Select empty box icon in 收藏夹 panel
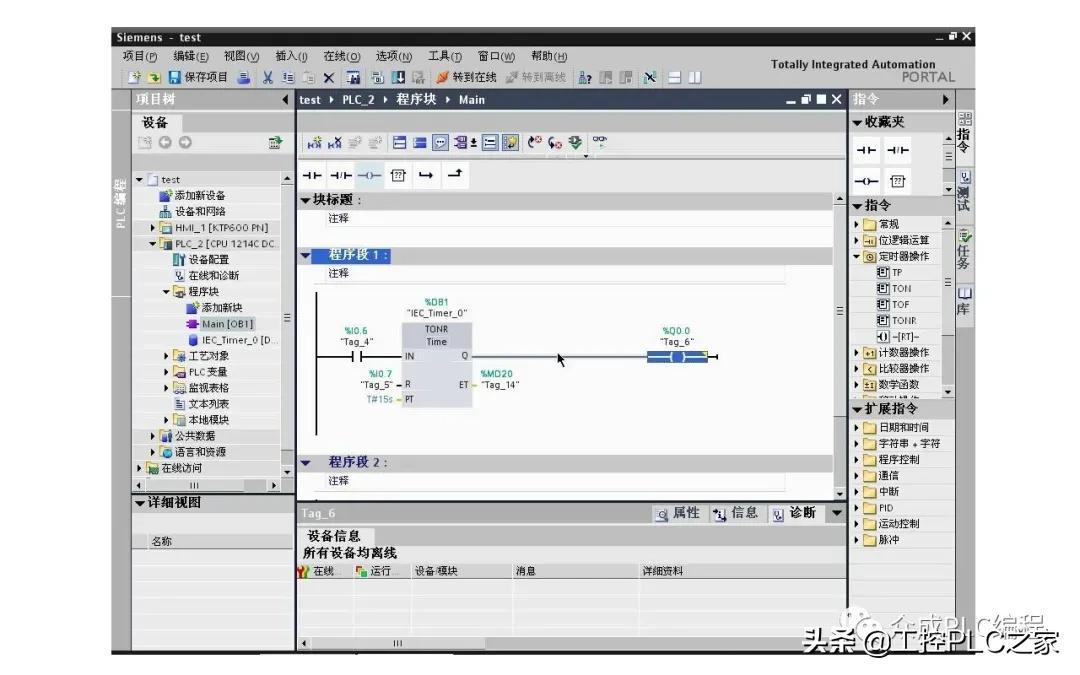Image resolution: width=1080 pixels, height=675 pixels. [x=897, y=181]
